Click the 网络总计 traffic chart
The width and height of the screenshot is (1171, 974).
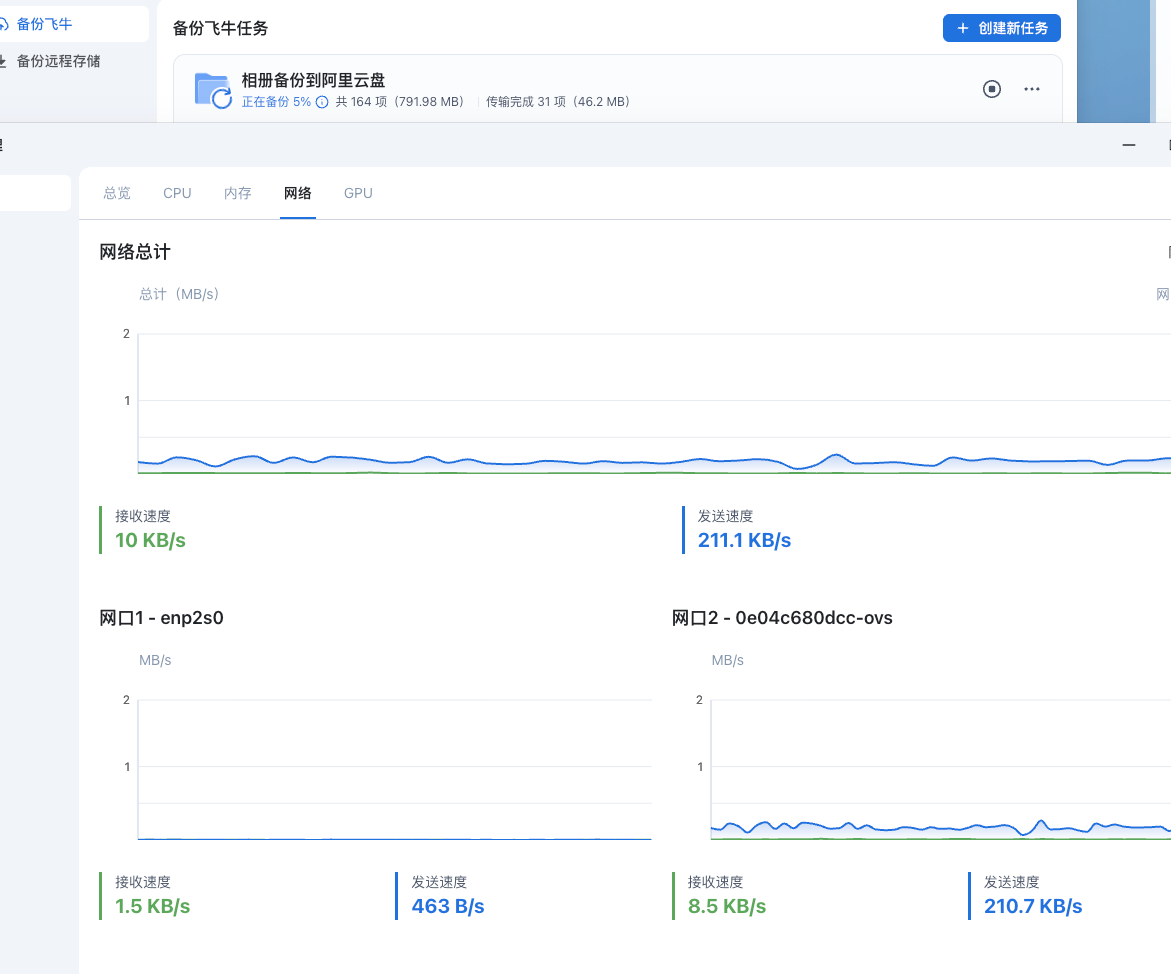[x=654, y=403]
